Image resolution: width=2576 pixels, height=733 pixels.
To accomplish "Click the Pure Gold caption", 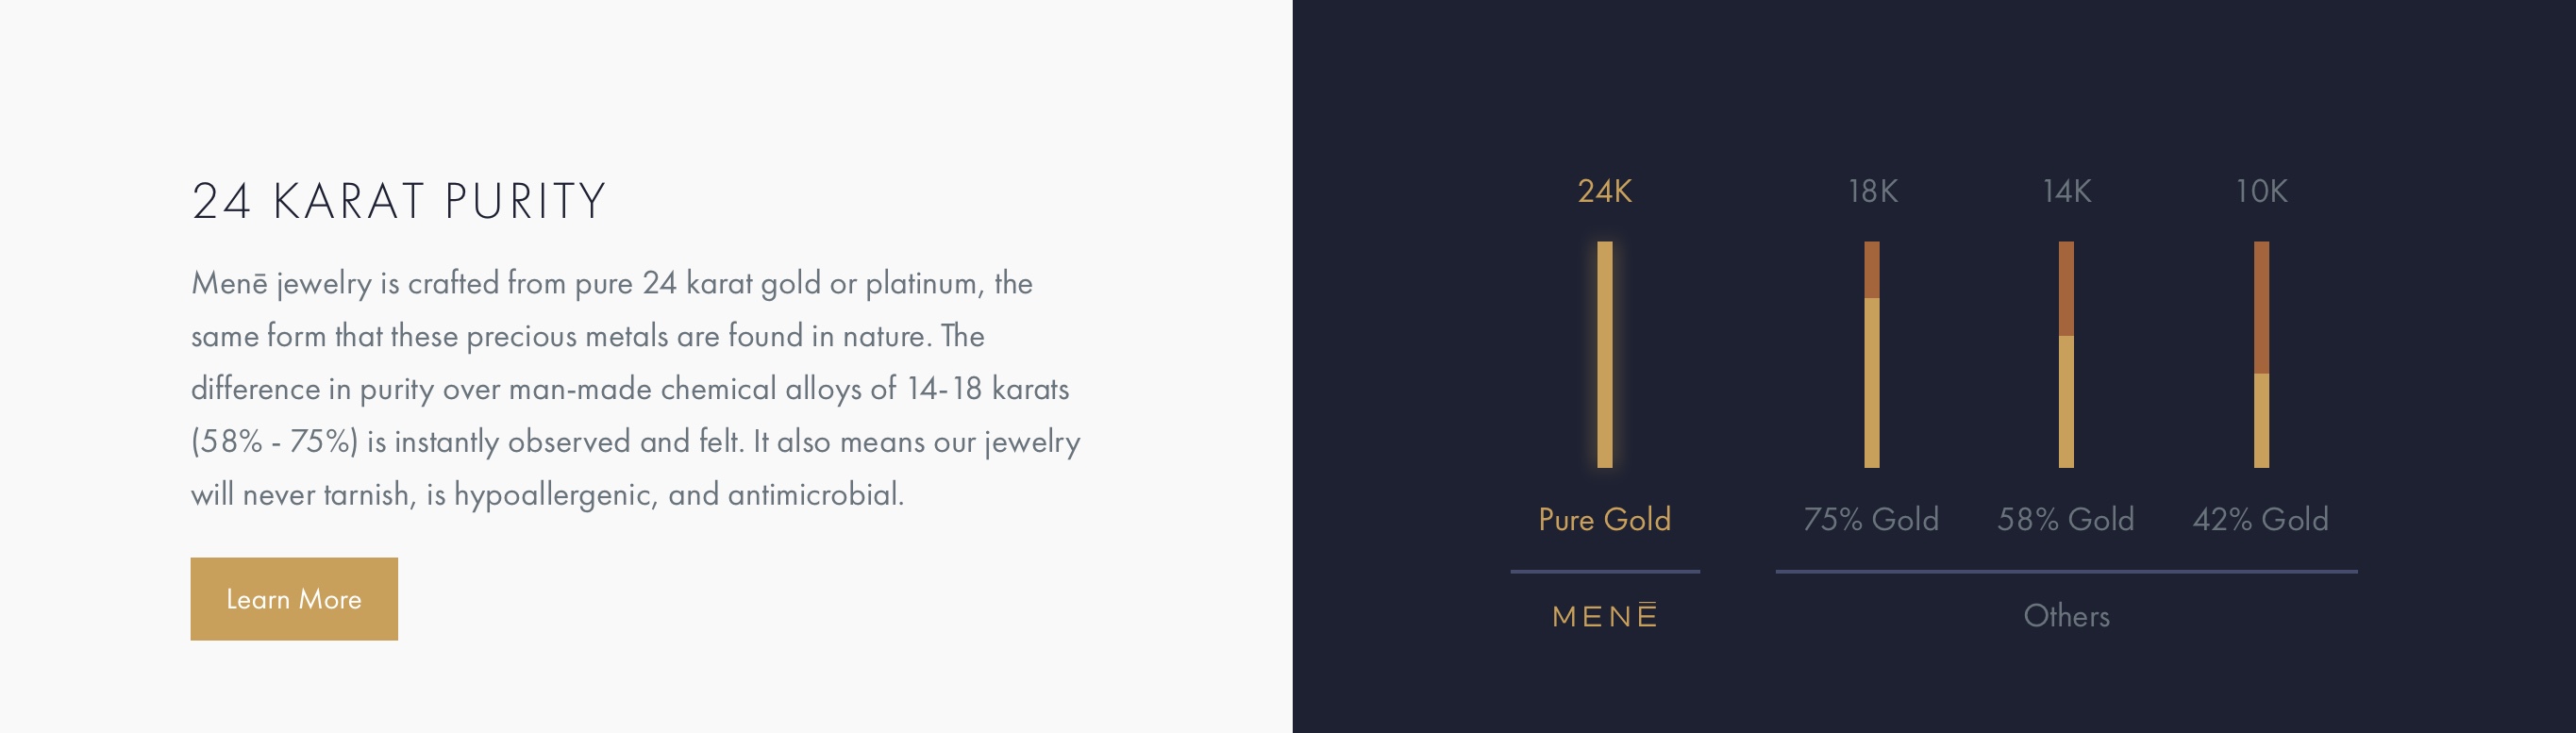I will pos(1604,519).
